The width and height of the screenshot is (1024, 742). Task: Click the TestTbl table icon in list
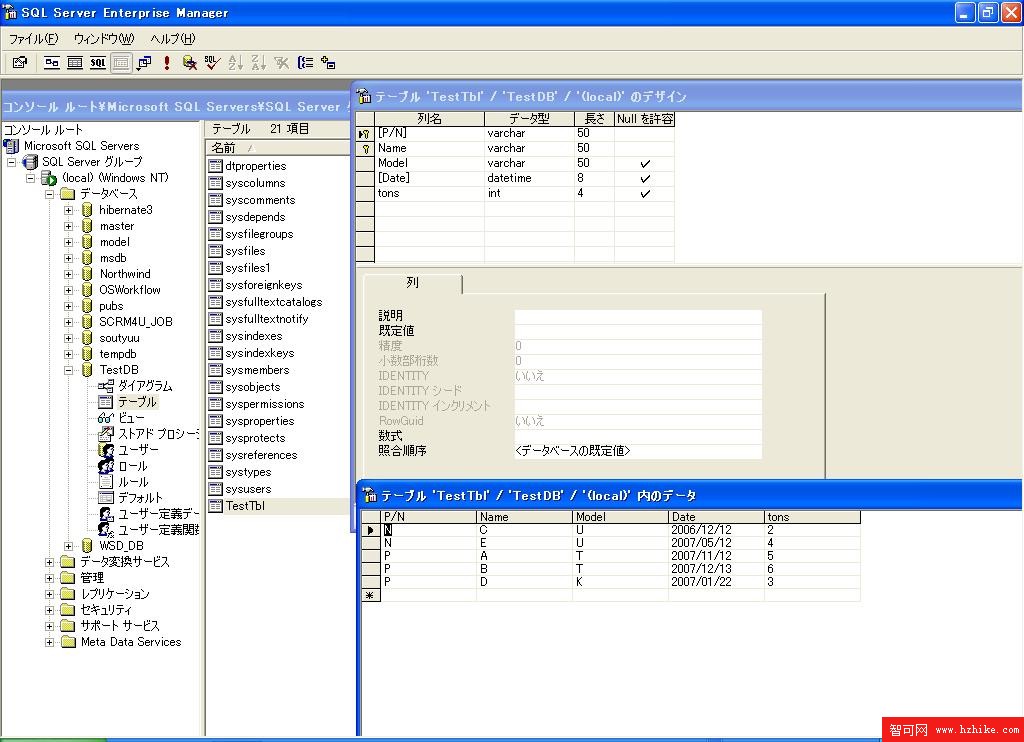coord(216,506)
